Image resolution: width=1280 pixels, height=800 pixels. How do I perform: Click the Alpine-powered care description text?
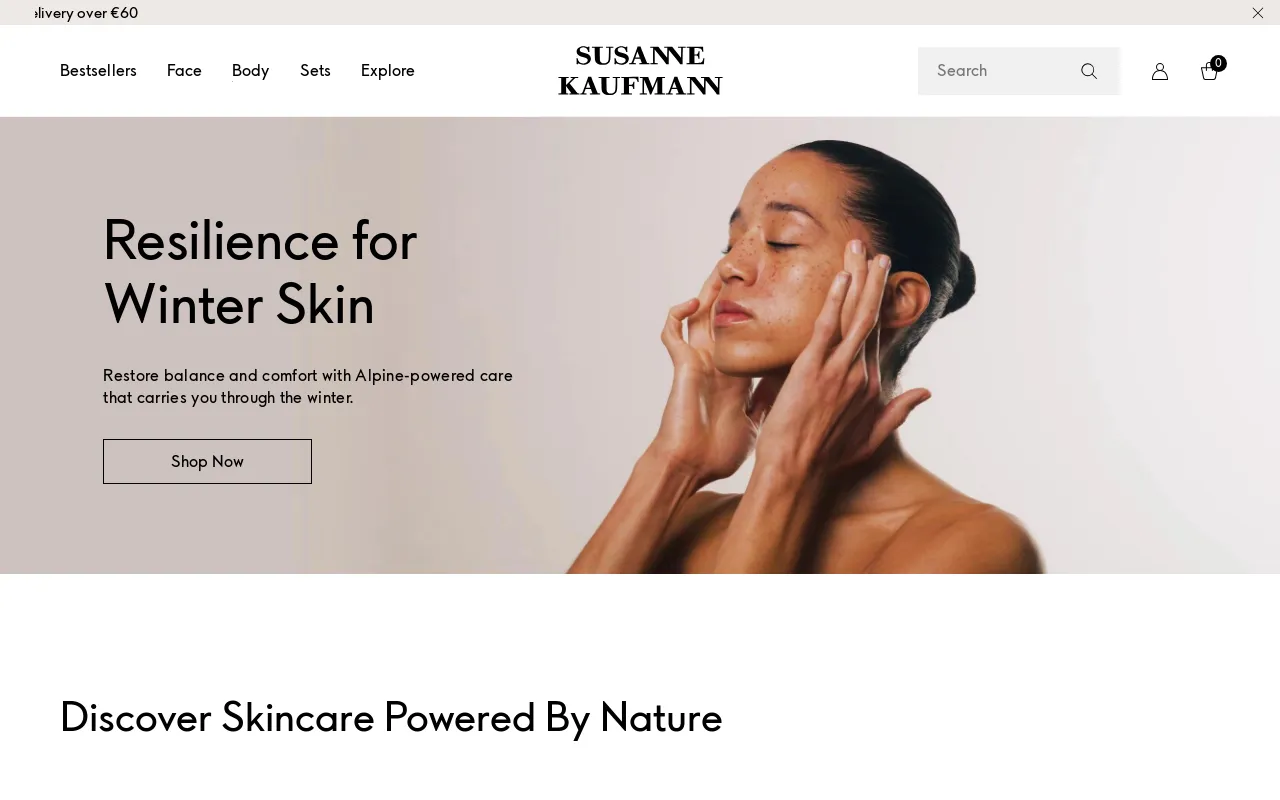(308, 386)
